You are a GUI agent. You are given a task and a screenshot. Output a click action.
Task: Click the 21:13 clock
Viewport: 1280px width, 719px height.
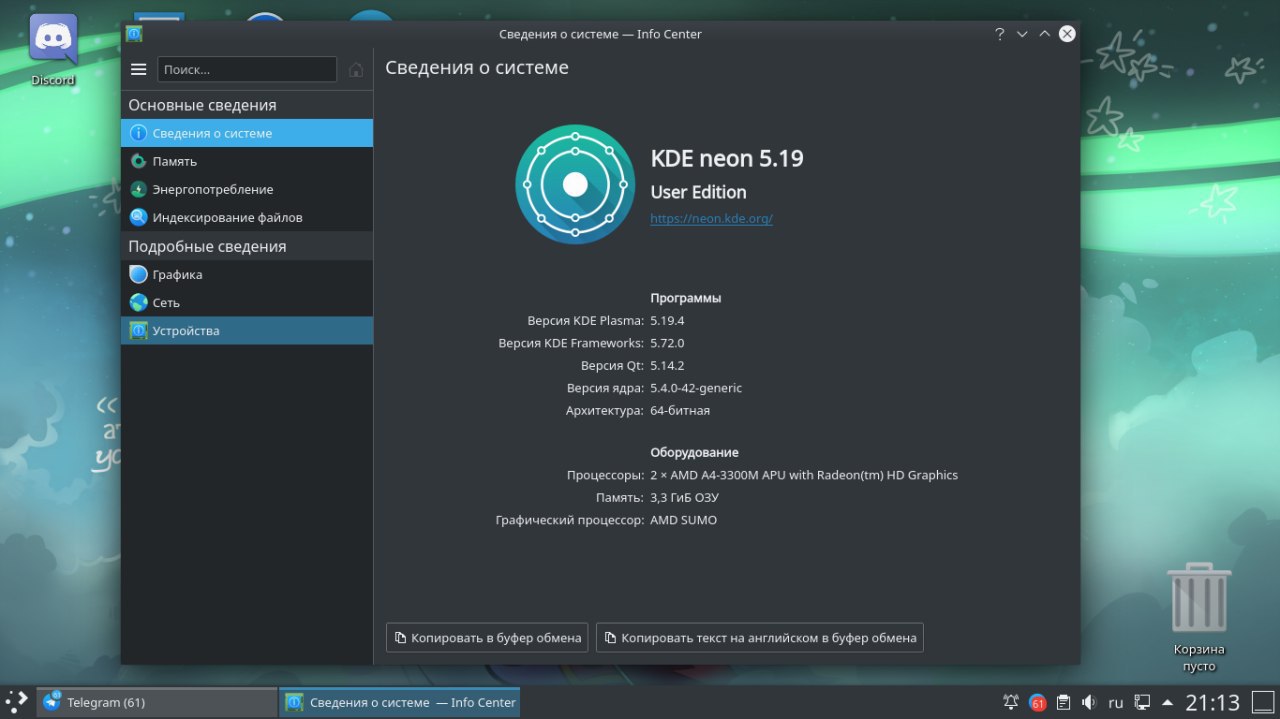pyautogui.click(x=1213, y=702)
